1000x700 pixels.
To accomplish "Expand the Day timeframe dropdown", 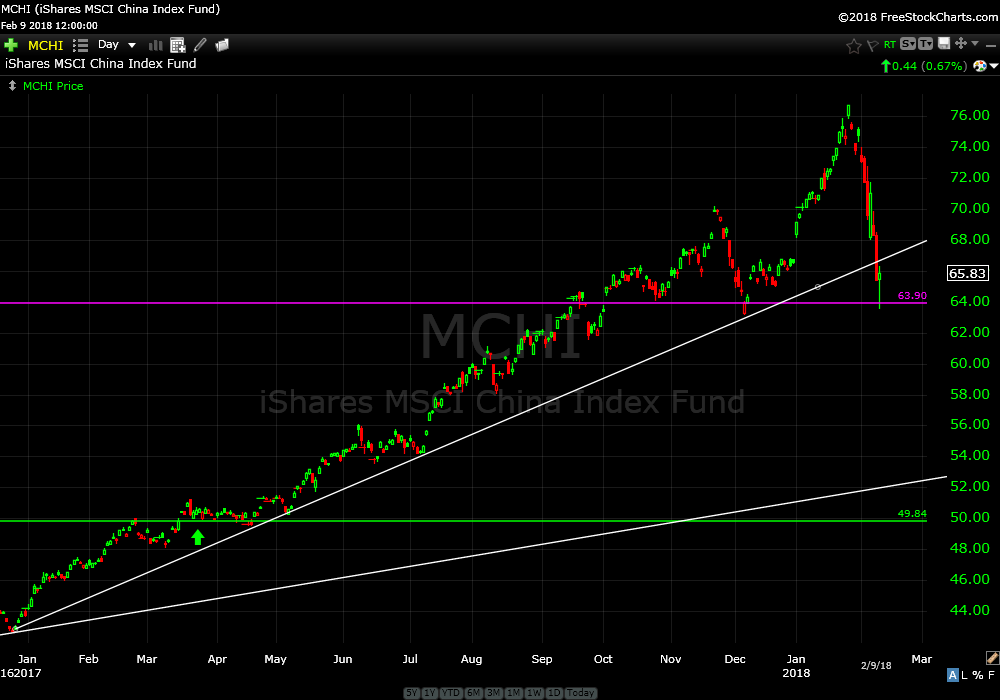I will click(132, 45).
